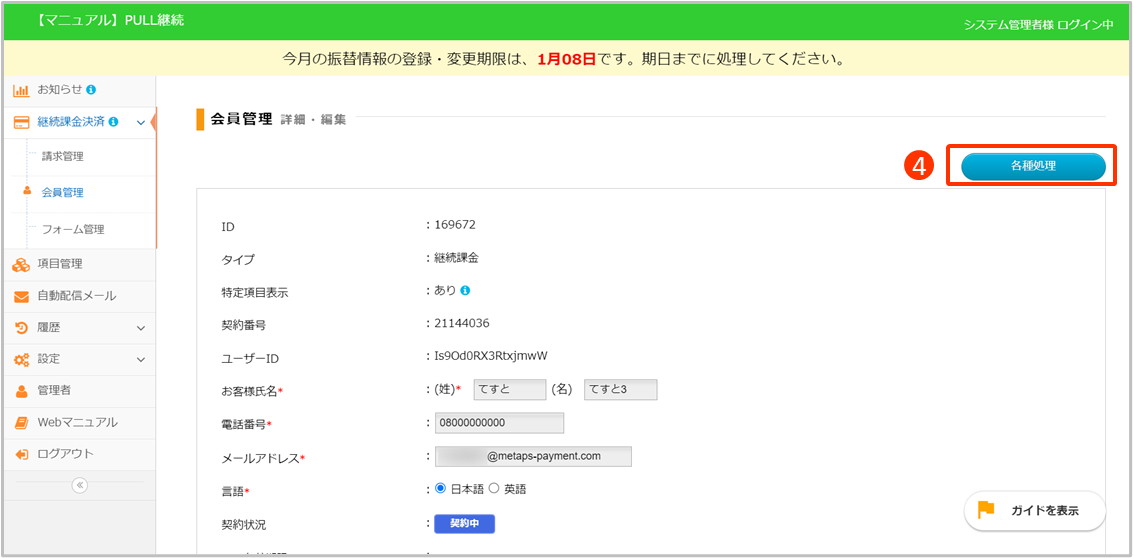Collapse the sidebar with double-arrow button

coord(80,485)
